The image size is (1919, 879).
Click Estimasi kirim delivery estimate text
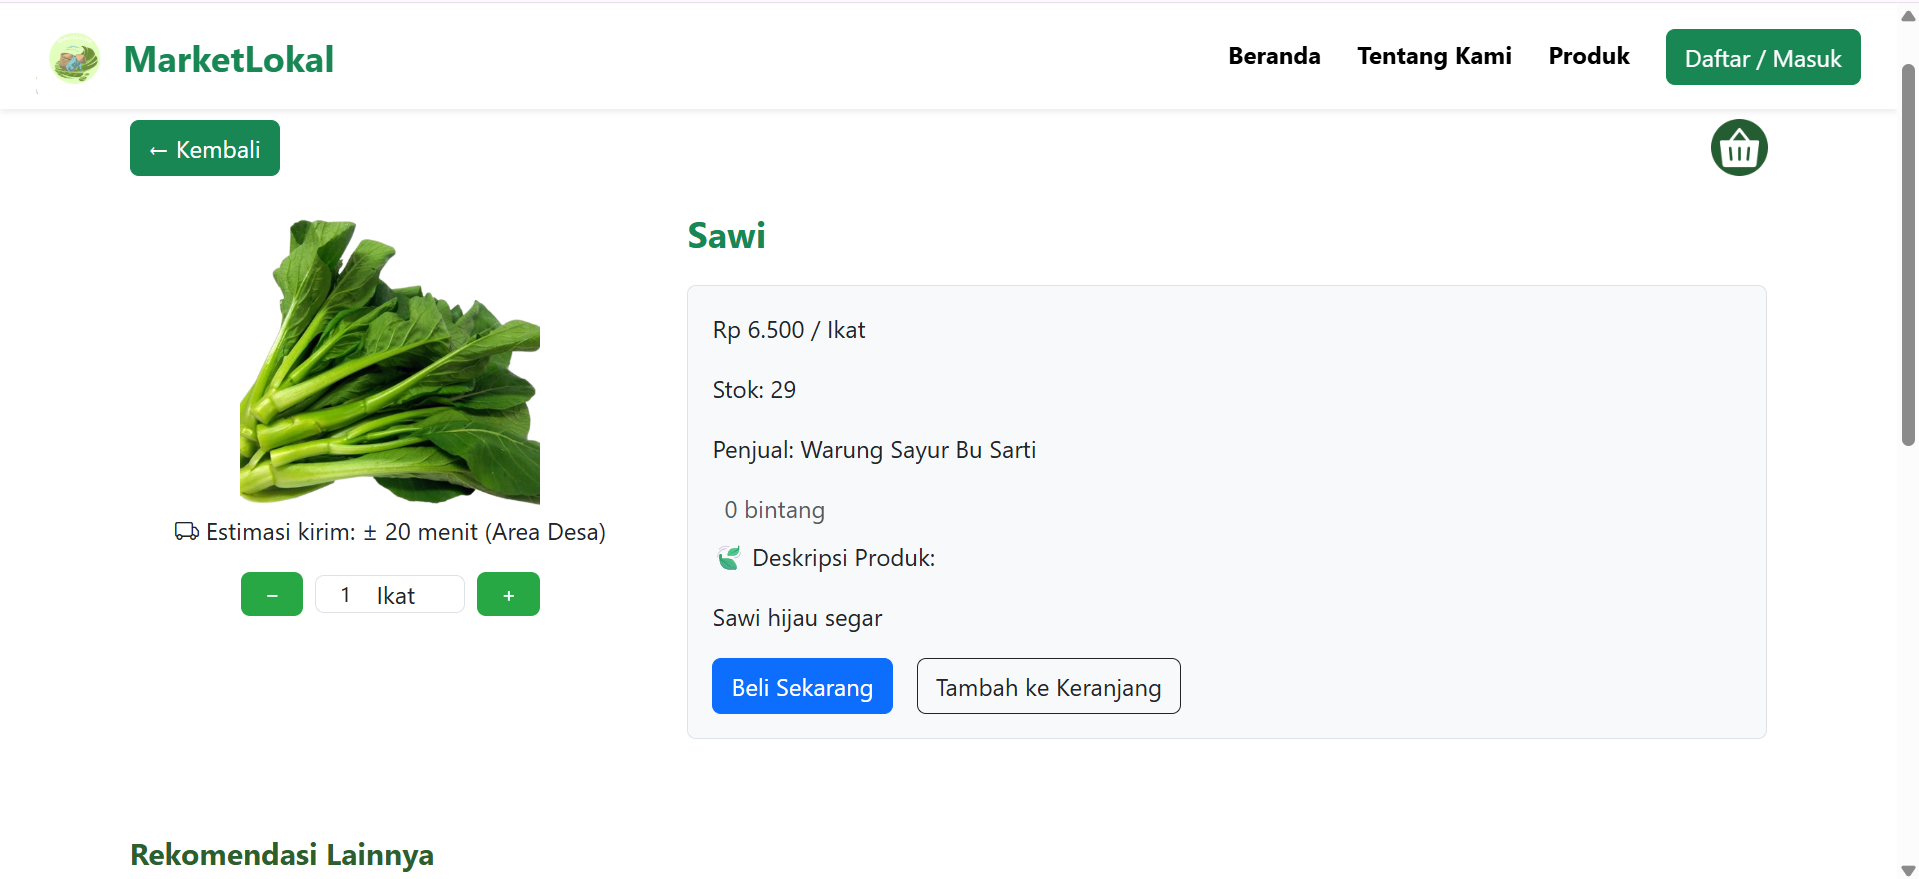tap(406, 532)
